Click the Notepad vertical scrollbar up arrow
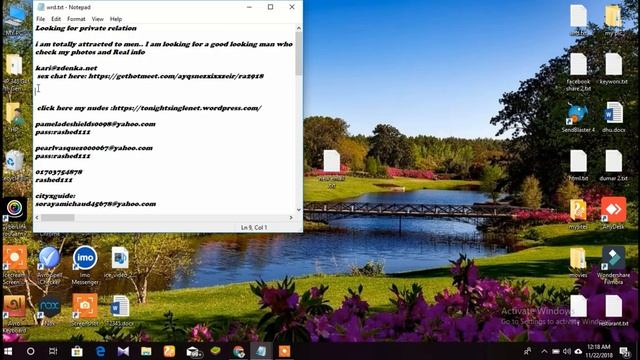This screenshot has height=360, width=640. point(299,28)
